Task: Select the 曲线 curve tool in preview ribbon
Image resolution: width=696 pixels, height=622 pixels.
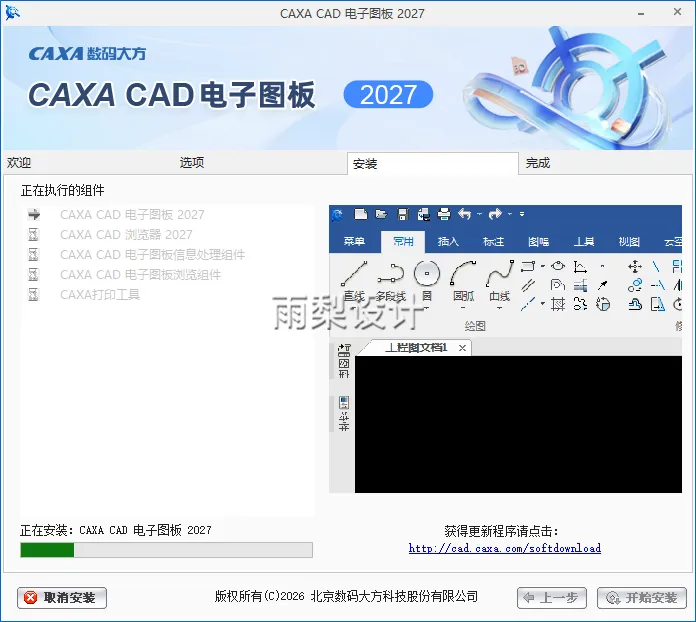Action: (x=500, y=281)
